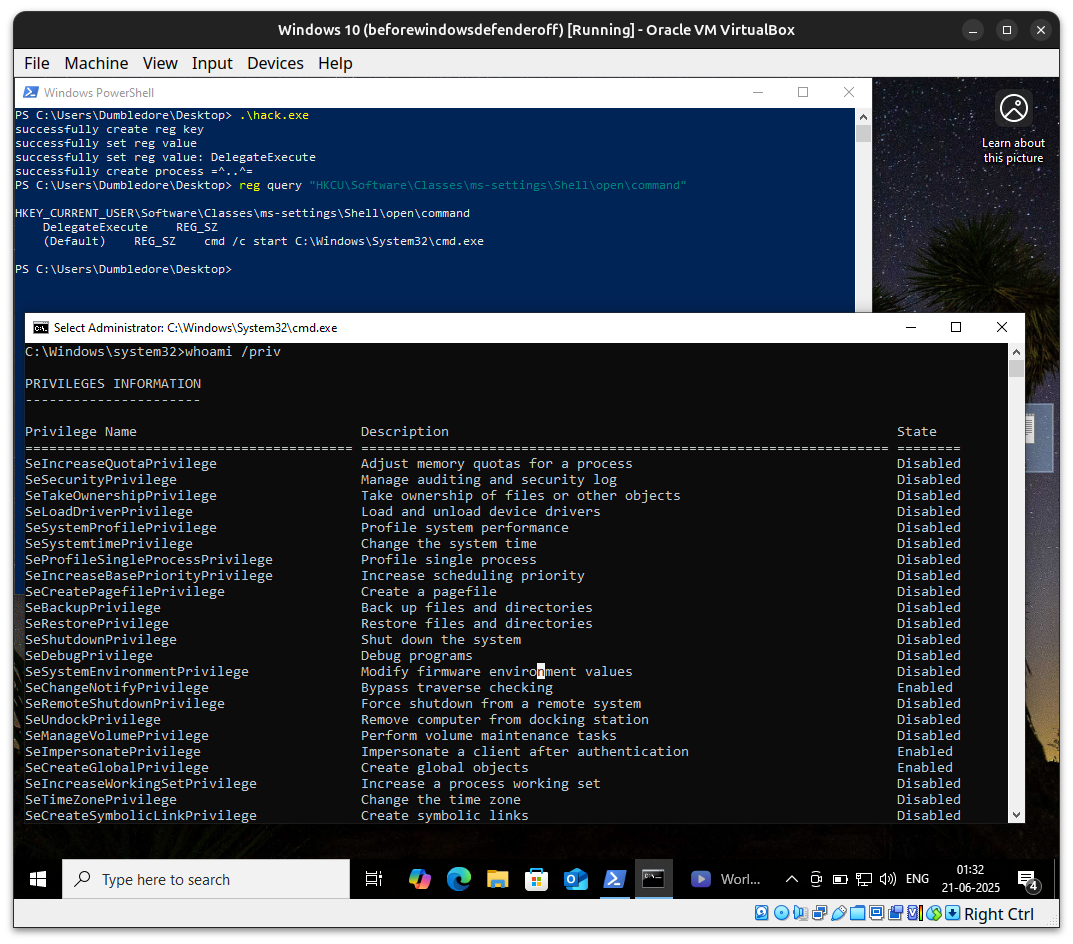
Task: Click the SeDebugPrivilege row name
Action: pyautogui.click(x=89, y=656)
